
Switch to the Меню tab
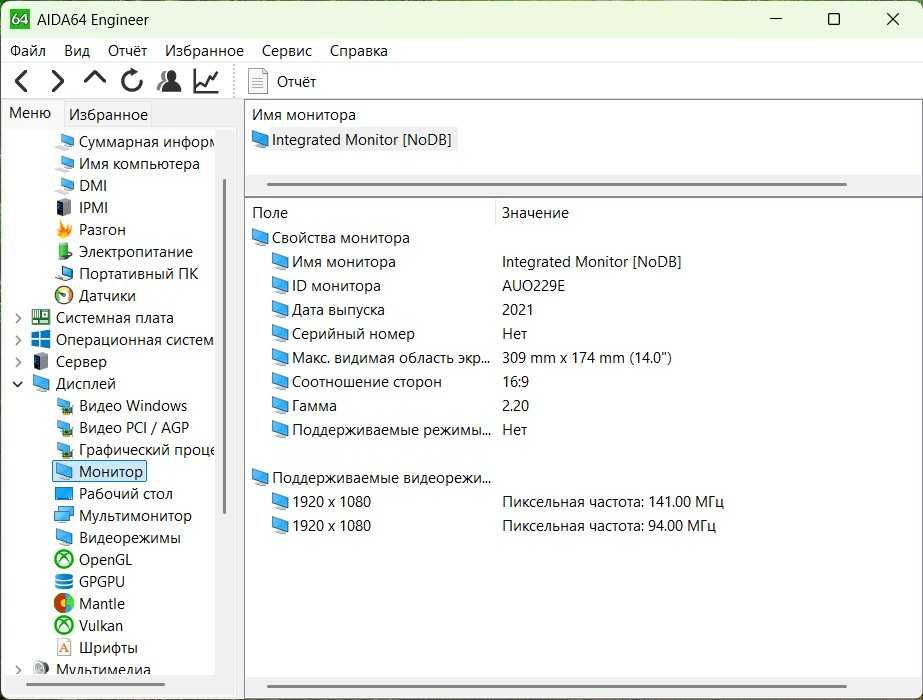(x=30, y=113)
